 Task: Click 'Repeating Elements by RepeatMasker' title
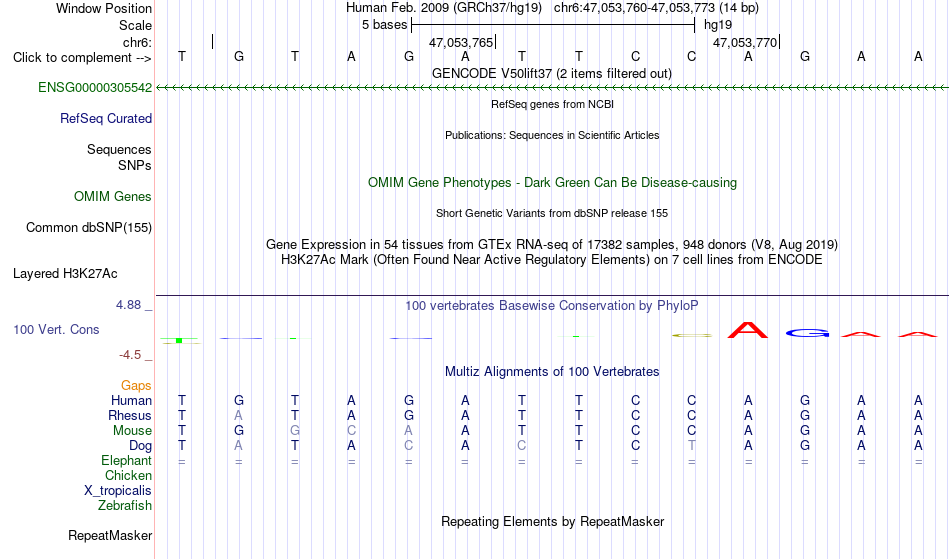552,521
